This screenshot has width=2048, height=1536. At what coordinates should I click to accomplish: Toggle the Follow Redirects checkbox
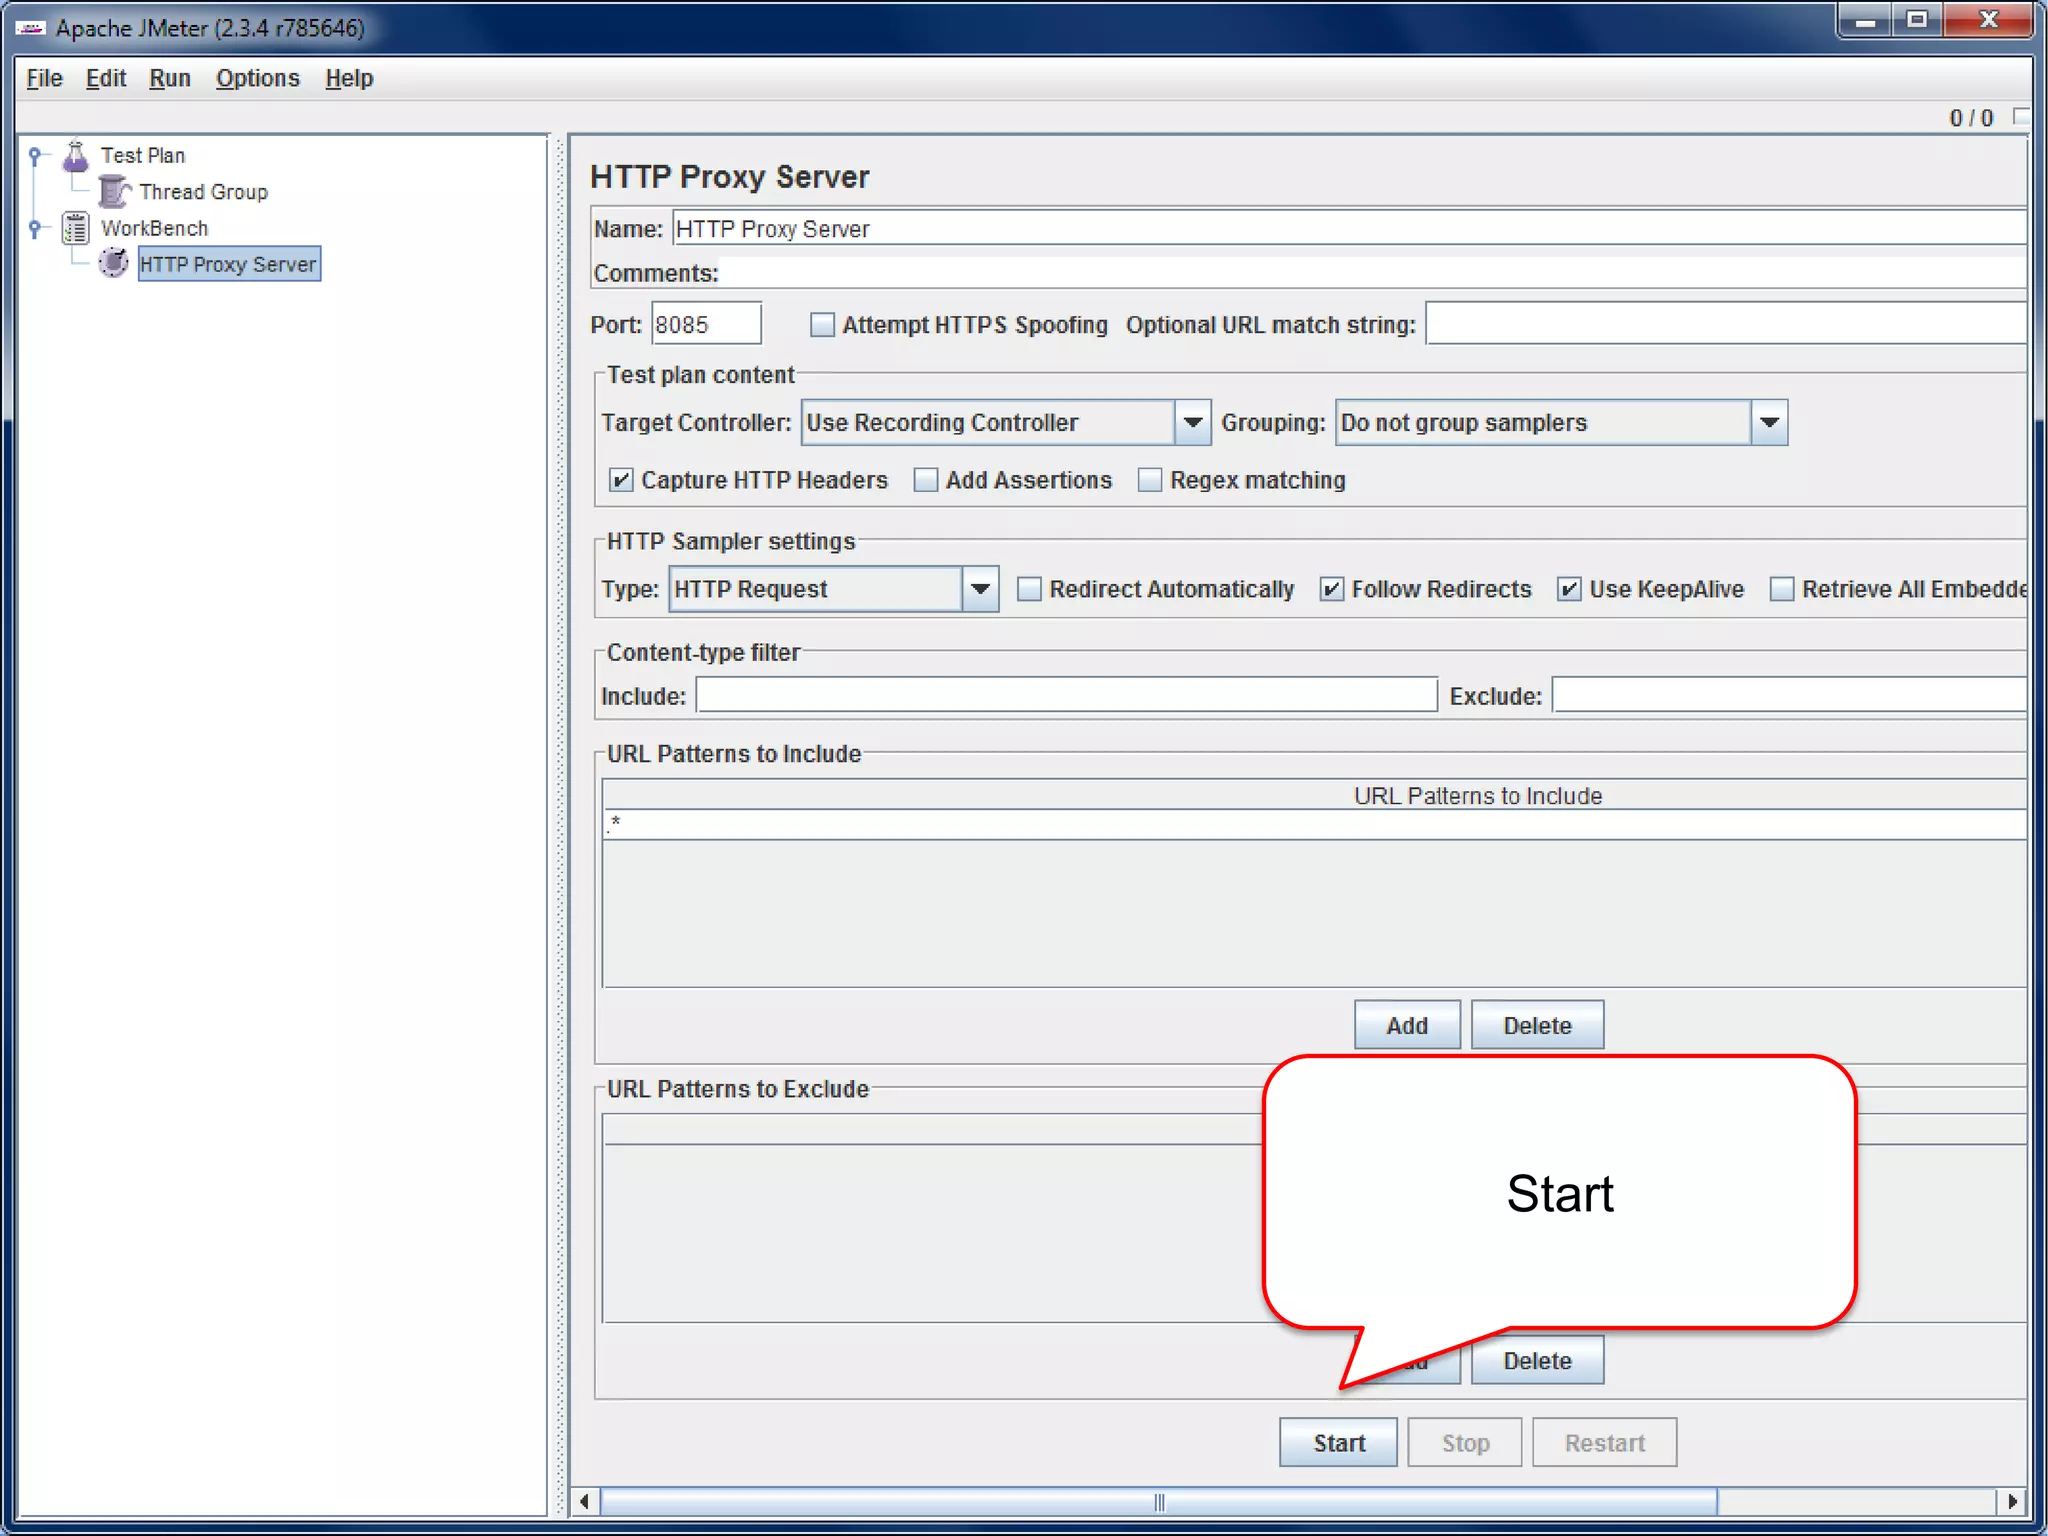1331,589
